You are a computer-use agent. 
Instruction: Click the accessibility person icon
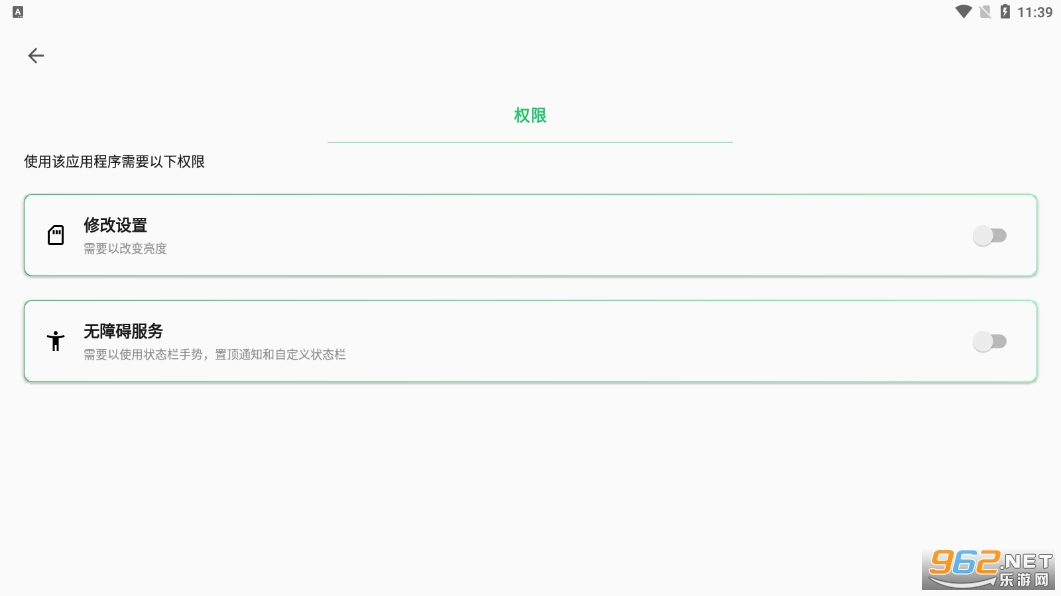[x=55, y=340]
